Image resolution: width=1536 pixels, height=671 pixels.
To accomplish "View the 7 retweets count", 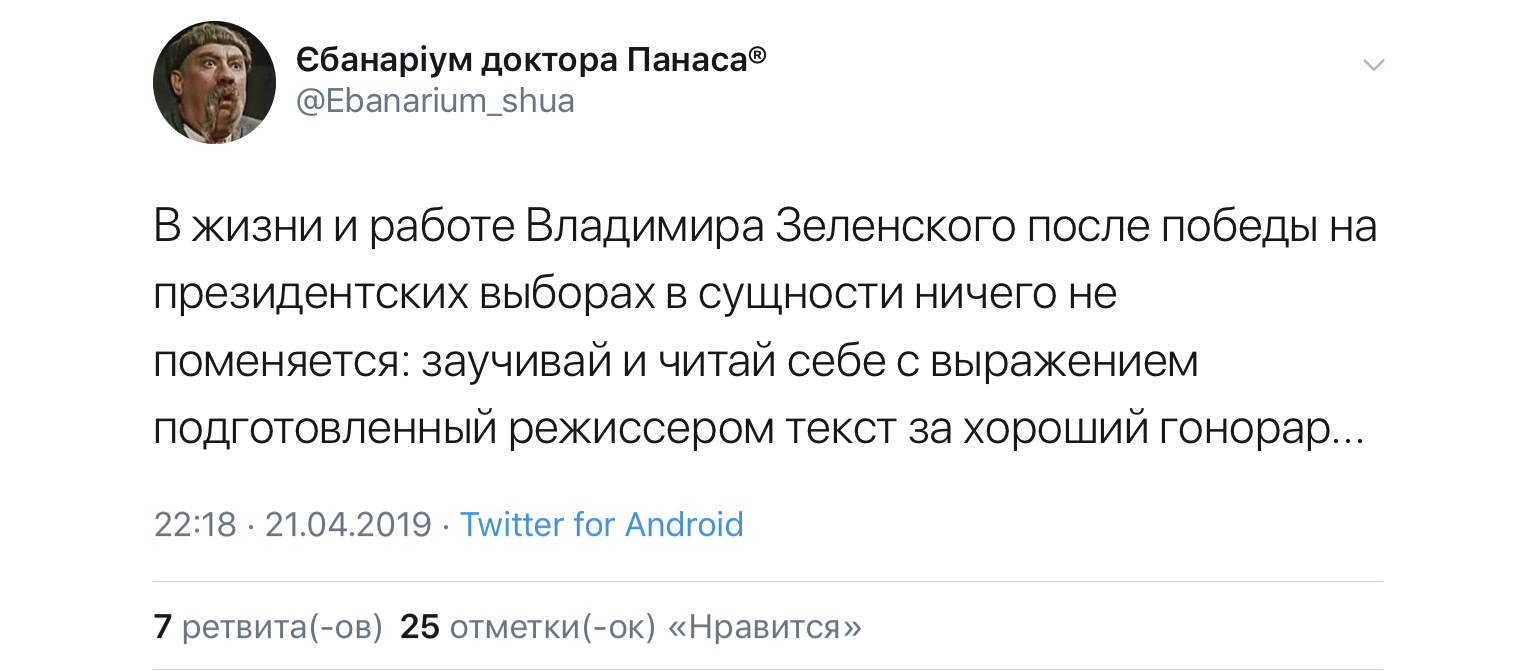I will (163, 627).
